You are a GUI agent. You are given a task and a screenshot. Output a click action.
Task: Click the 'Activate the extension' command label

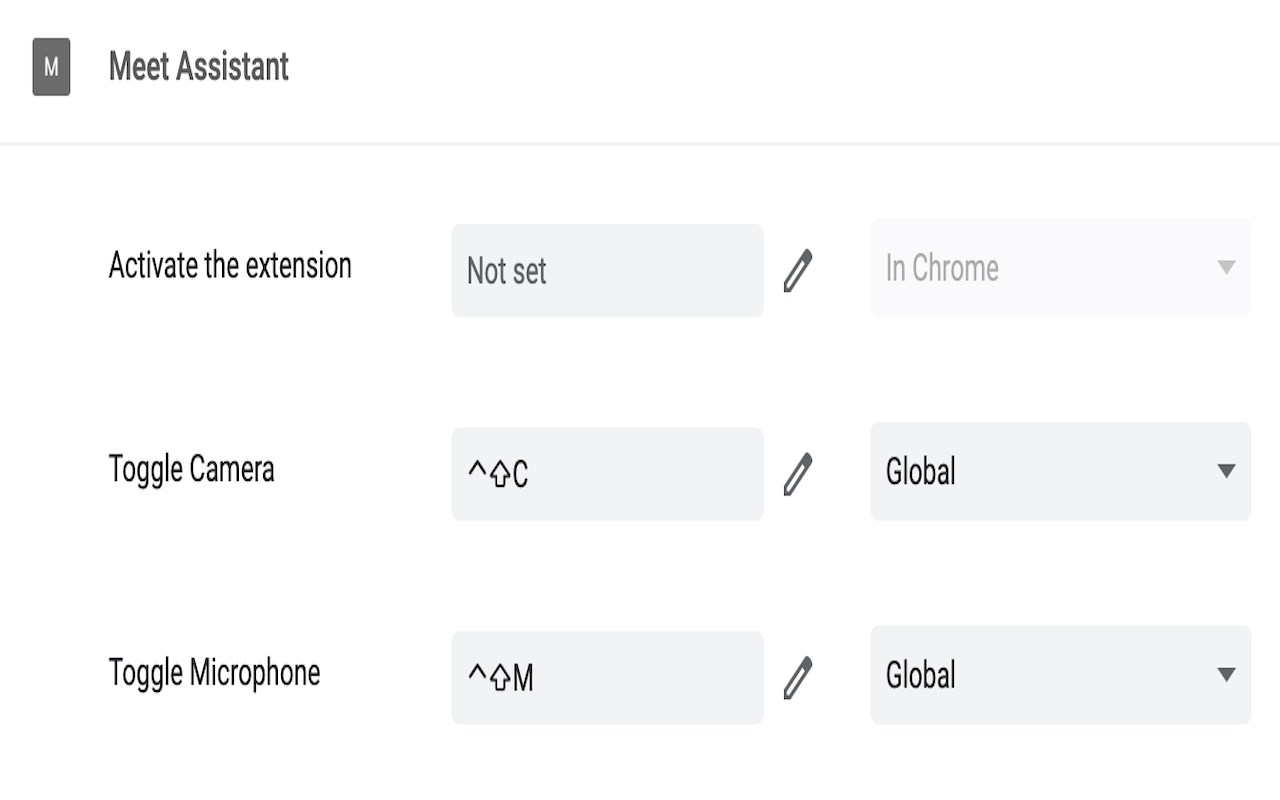230,266
